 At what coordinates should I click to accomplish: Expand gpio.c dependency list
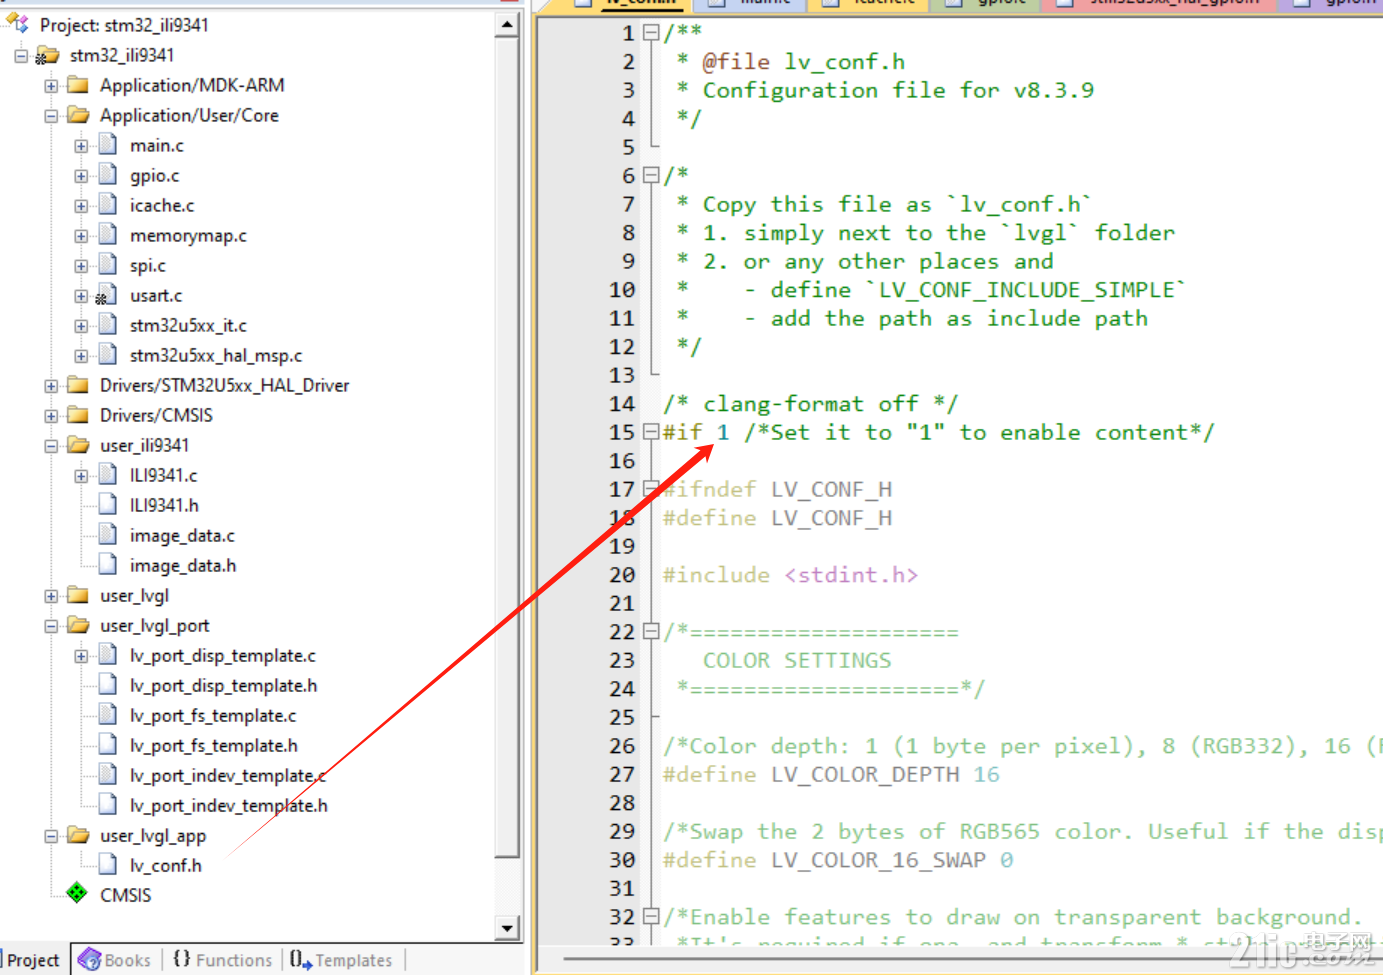point(81,176)
